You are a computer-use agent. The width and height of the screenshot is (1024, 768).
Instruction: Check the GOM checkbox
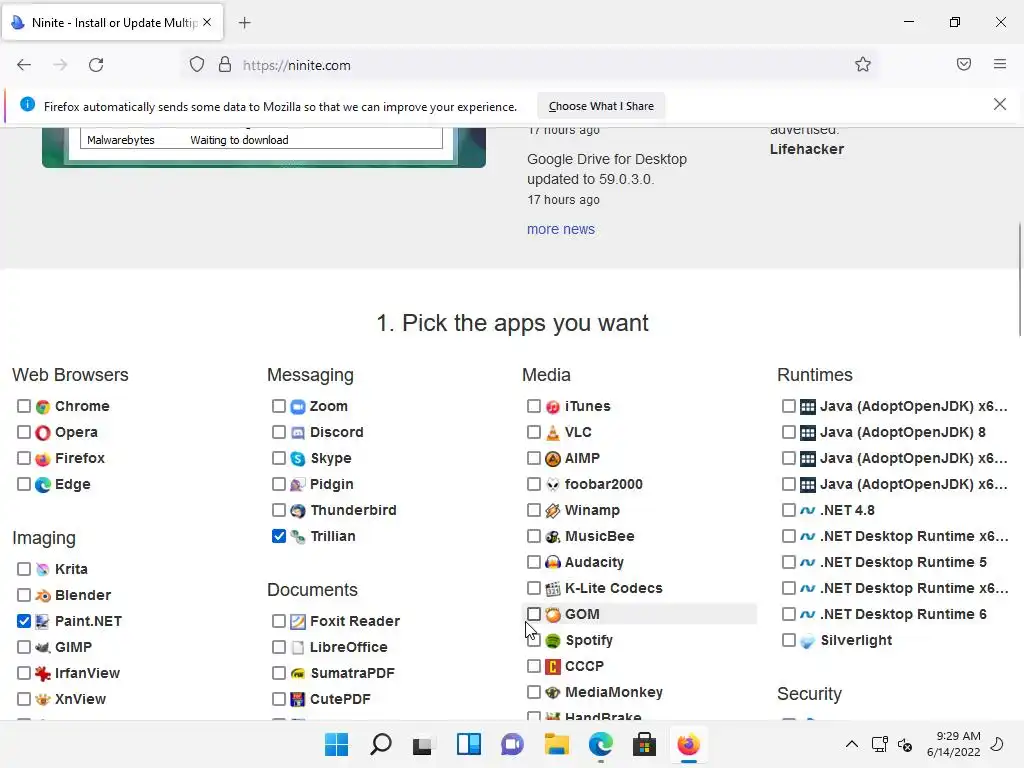[534, 615]
